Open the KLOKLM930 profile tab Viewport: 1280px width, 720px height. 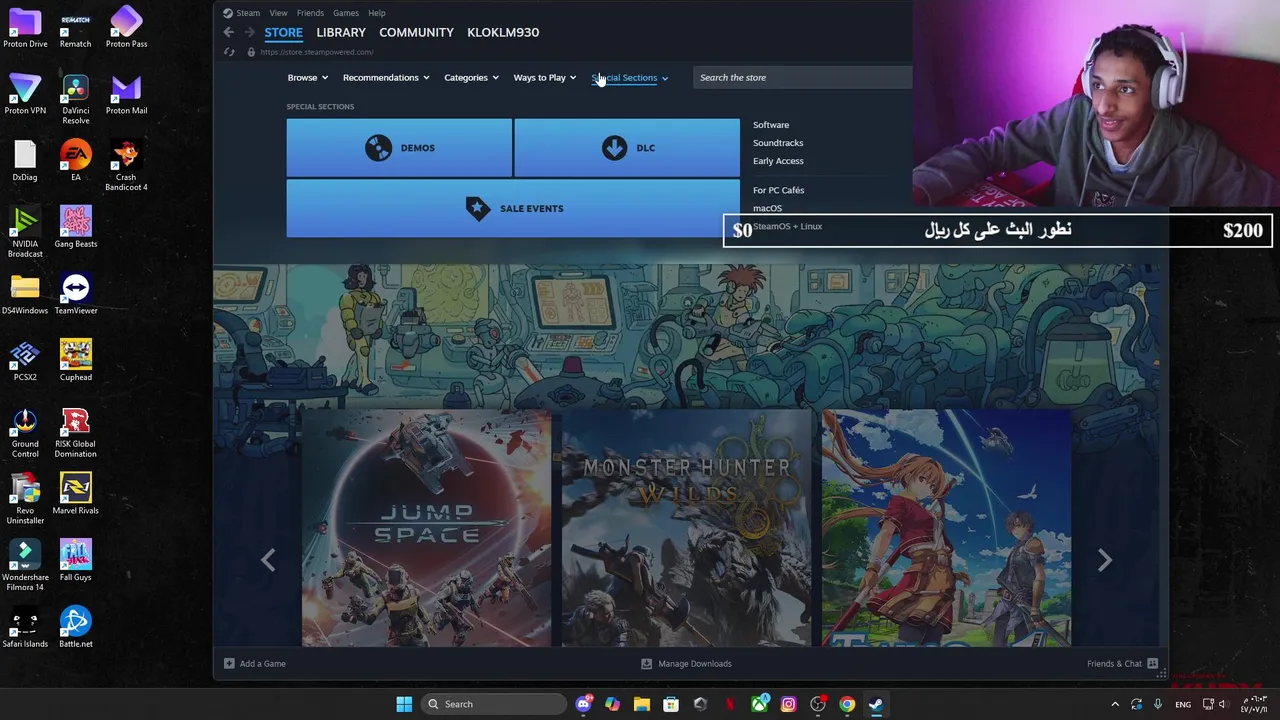503,32
